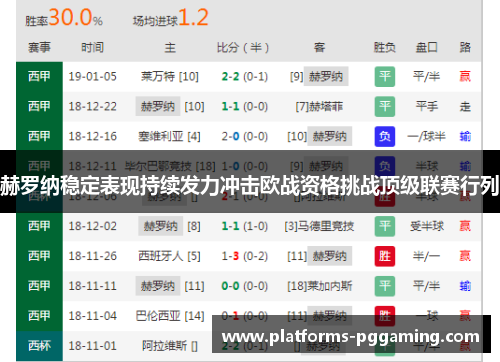Click the 输 result in the 18-12-16 row

(465, 136)
